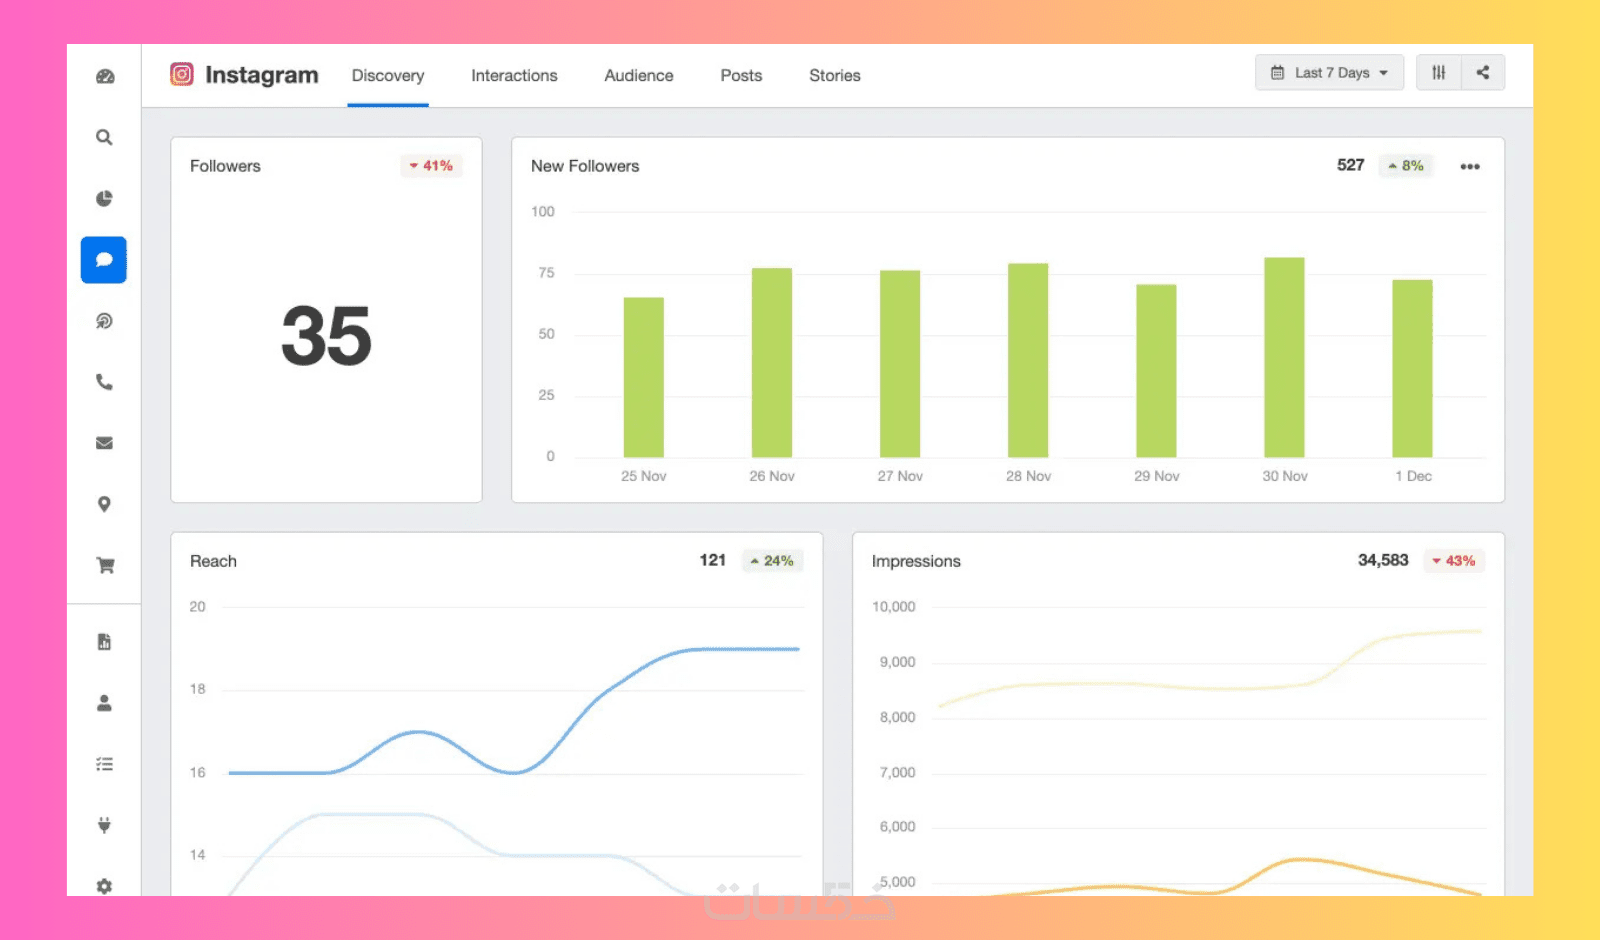
Task: Click the Impressions card title
Action: (916, 561)
